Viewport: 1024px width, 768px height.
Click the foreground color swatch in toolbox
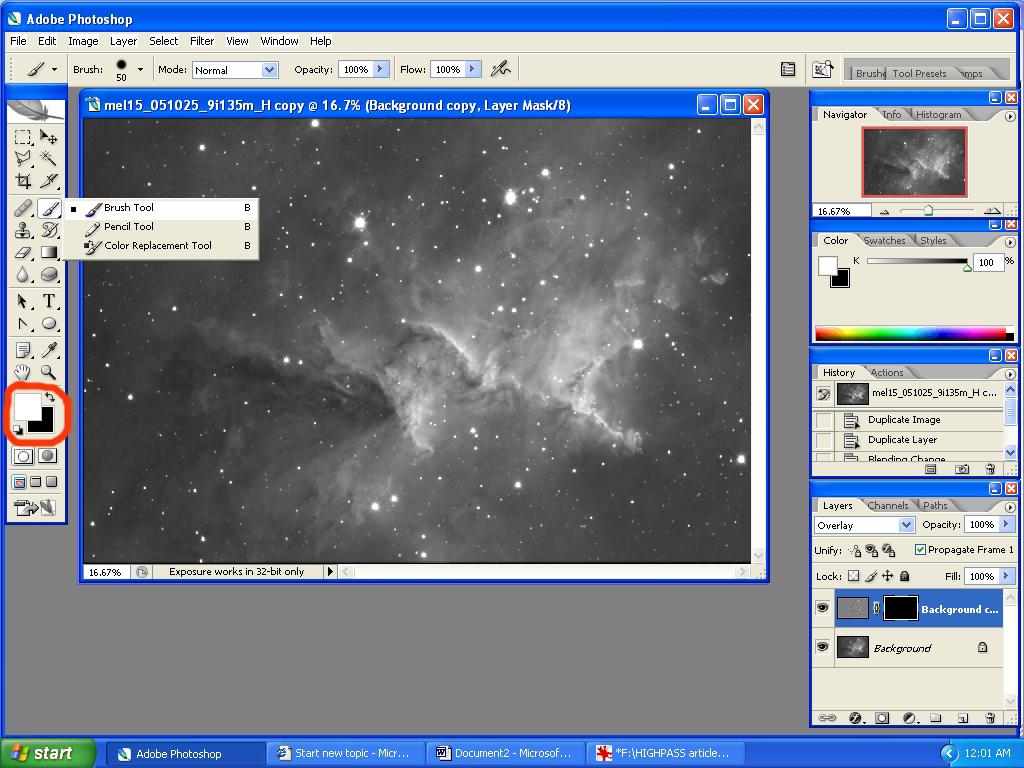point(27,406)
